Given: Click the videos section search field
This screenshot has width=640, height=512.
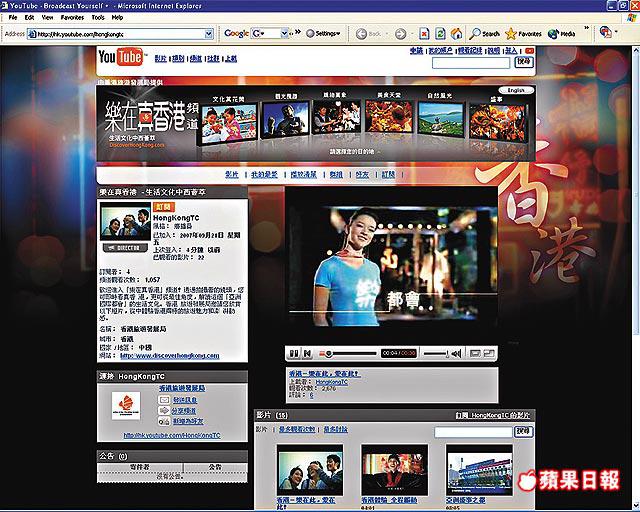Looking at the screenshot, I should pos(473,432).
